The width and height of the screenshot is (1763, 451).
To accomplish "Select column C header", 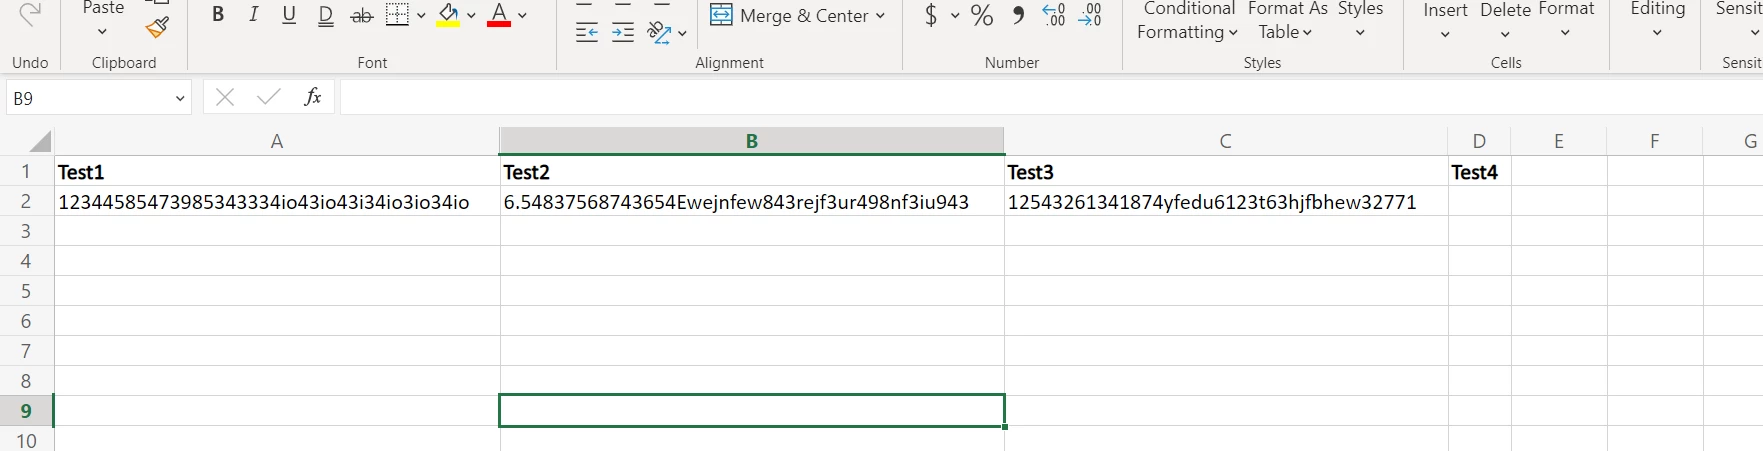I will tap(1225, 141).
